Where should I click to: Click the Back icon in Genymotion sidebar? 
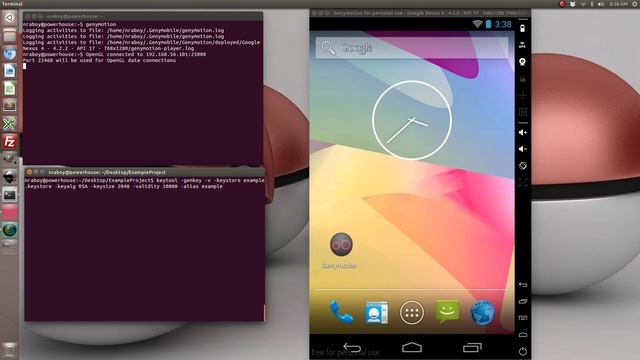523,284
